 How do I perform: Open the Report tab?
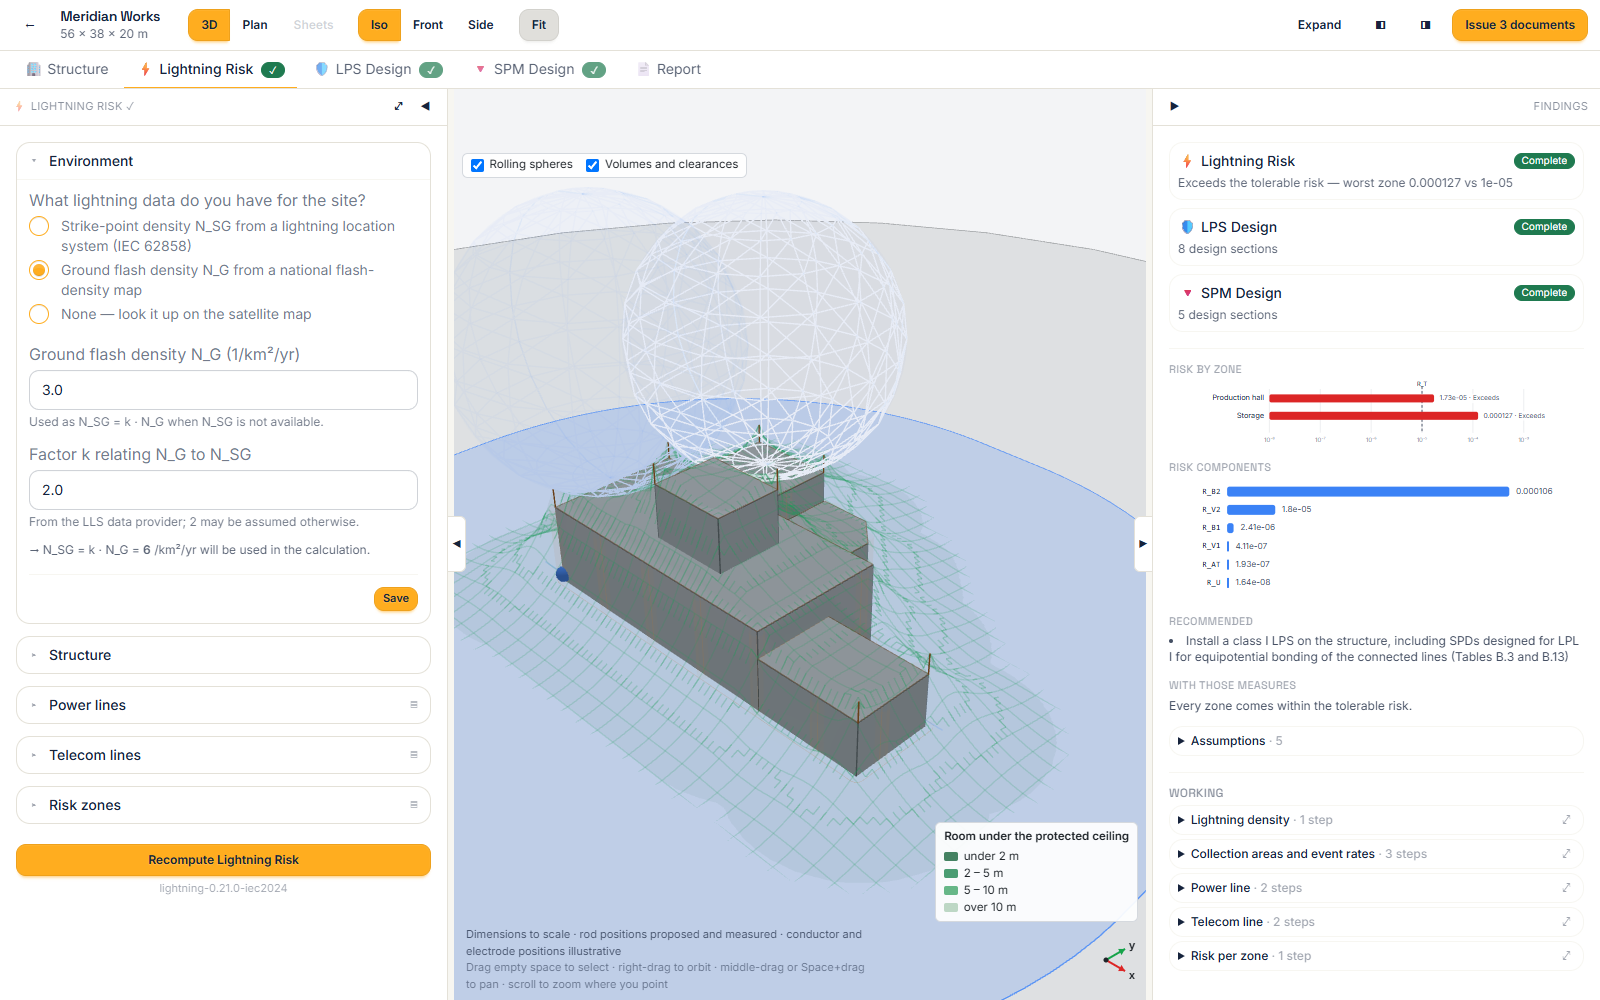coord(669,69)
